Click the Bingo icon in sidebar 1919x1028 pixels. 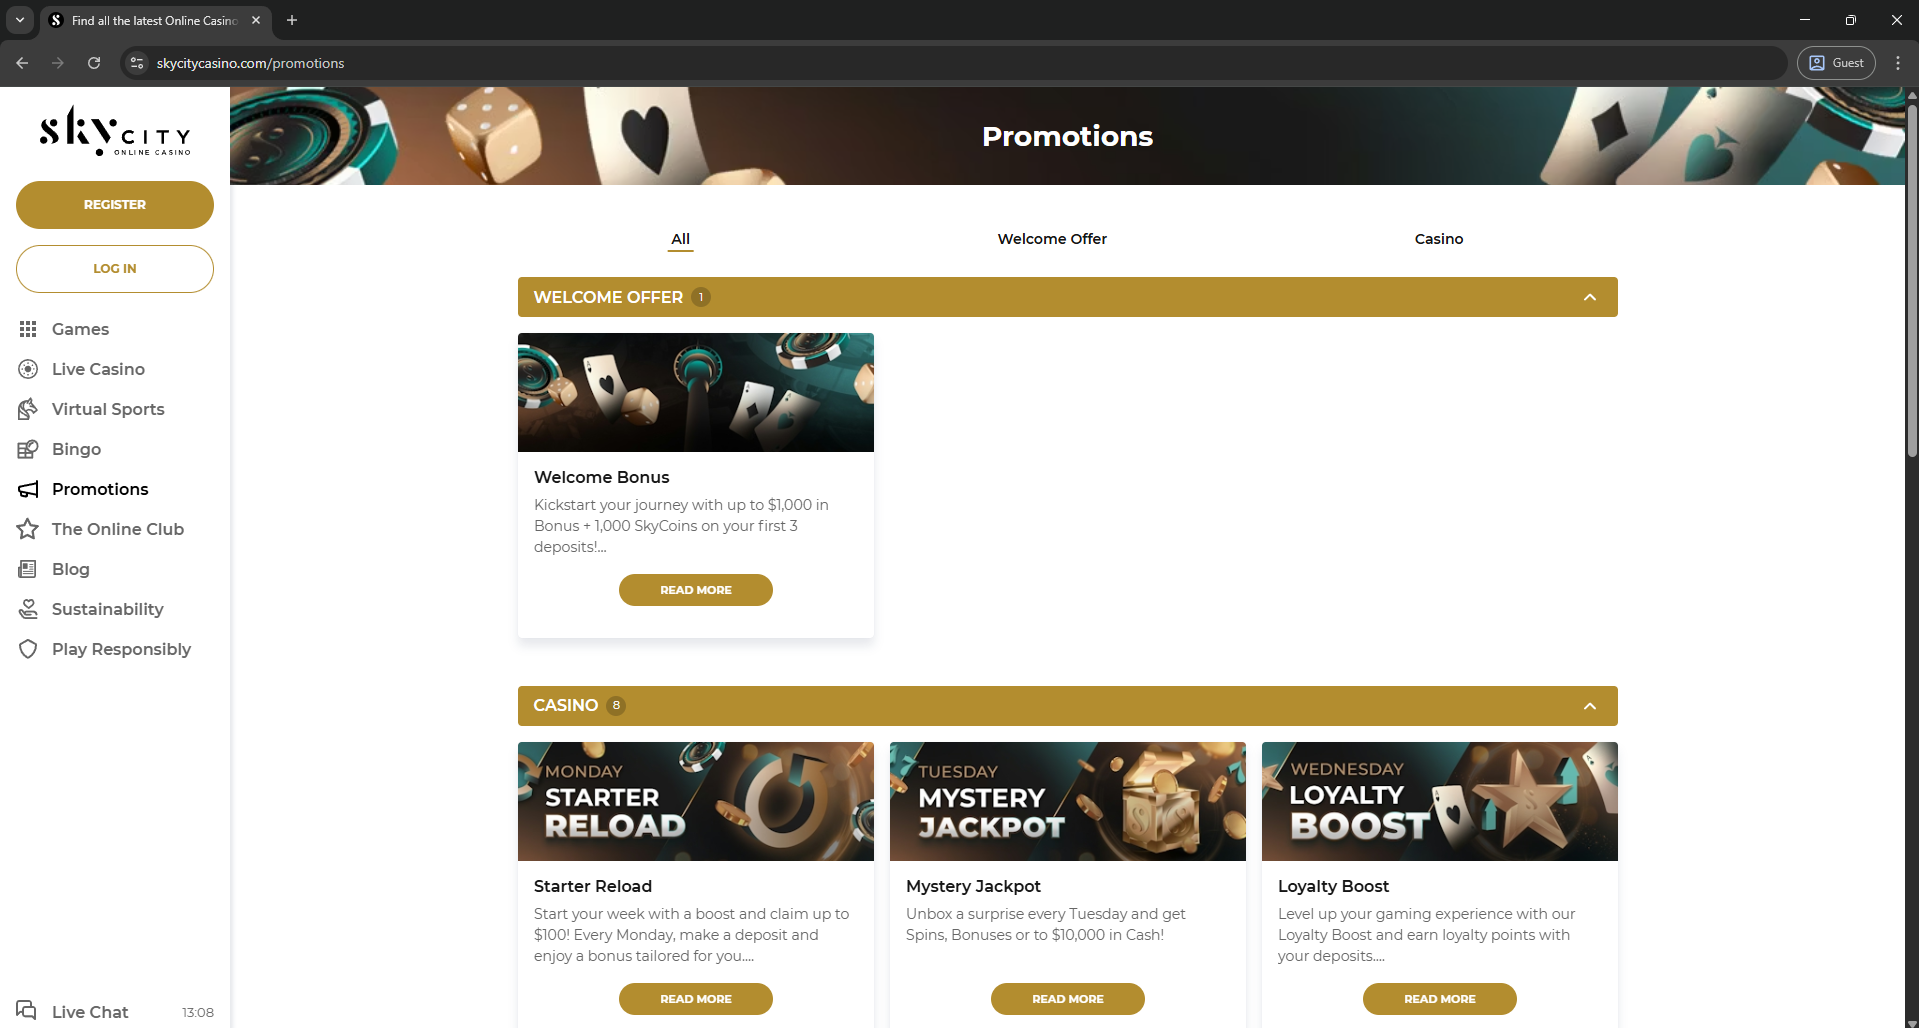(28, 449)
